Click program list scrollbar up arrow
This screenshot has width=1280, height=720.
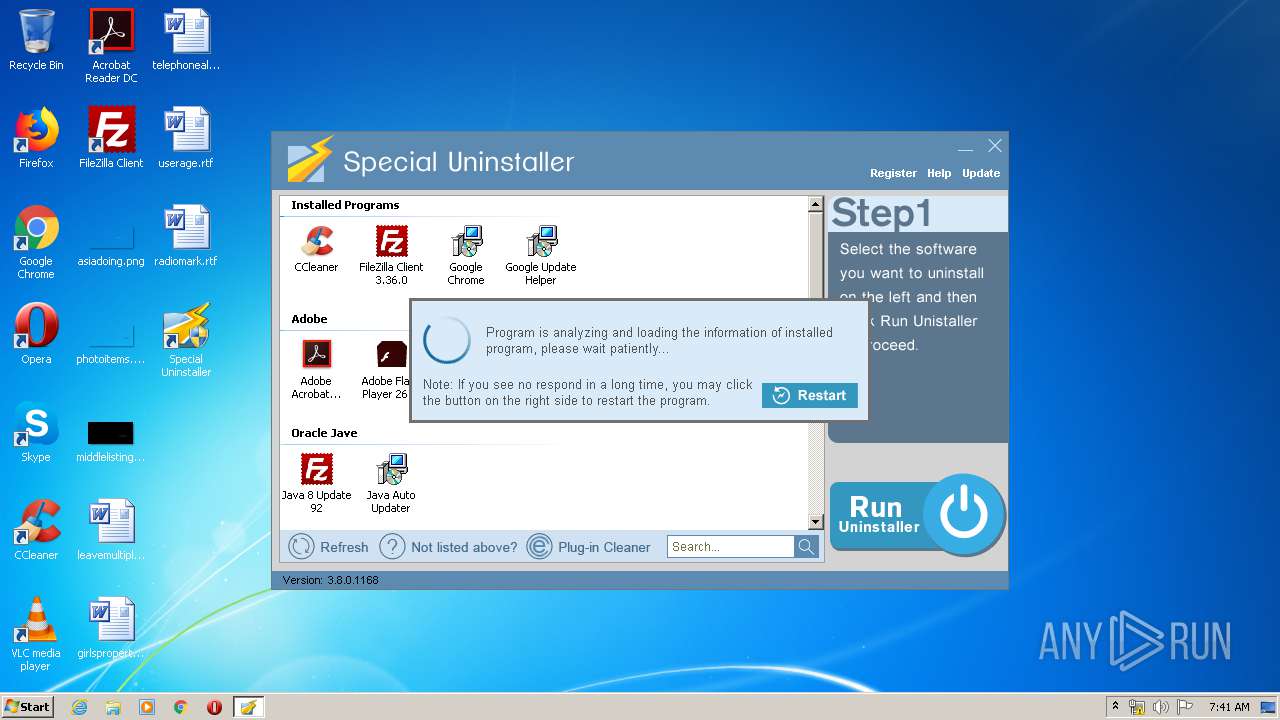tap(815, 204)
